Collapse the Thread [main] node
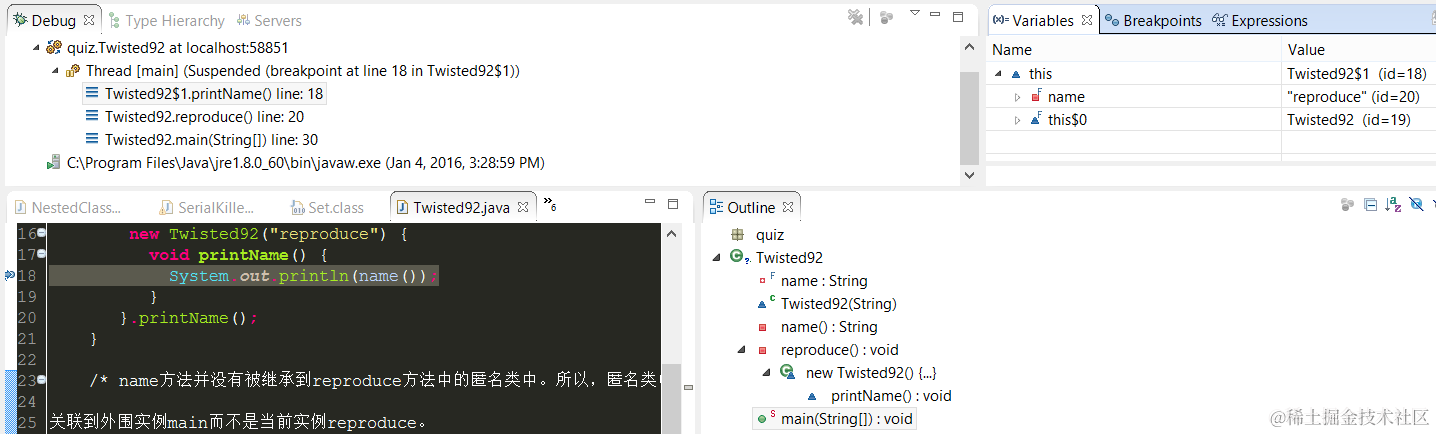1436x434 pixels. [55, 70]
